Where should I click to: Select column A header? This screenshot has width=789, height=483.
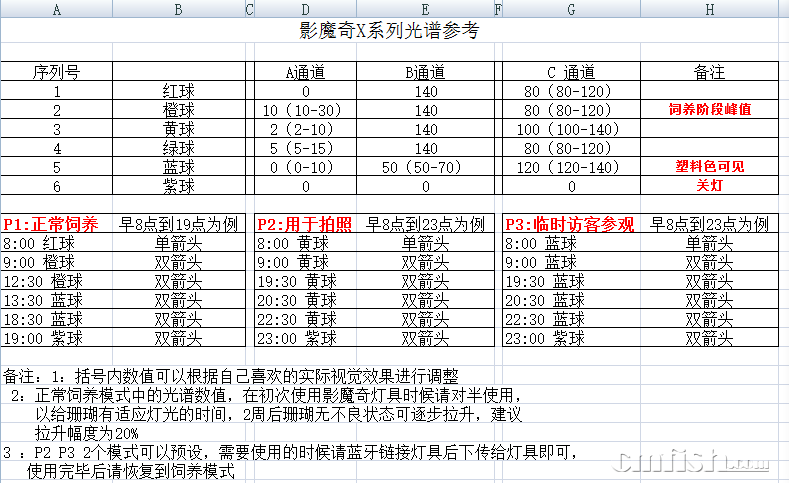(x=56, y=9)
